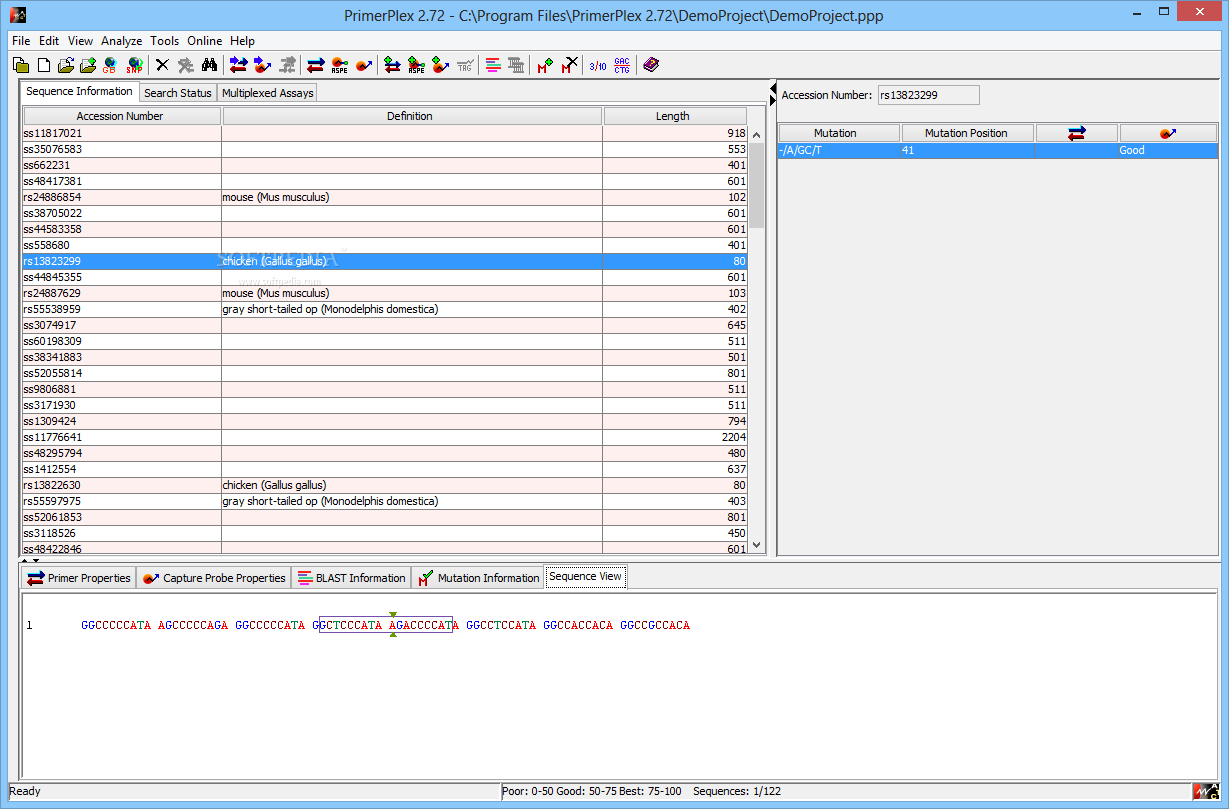The width and height of the screenshot is (1229, 809).
Task: Click the 'Good' rating cell
Action: pos(1168,150)
